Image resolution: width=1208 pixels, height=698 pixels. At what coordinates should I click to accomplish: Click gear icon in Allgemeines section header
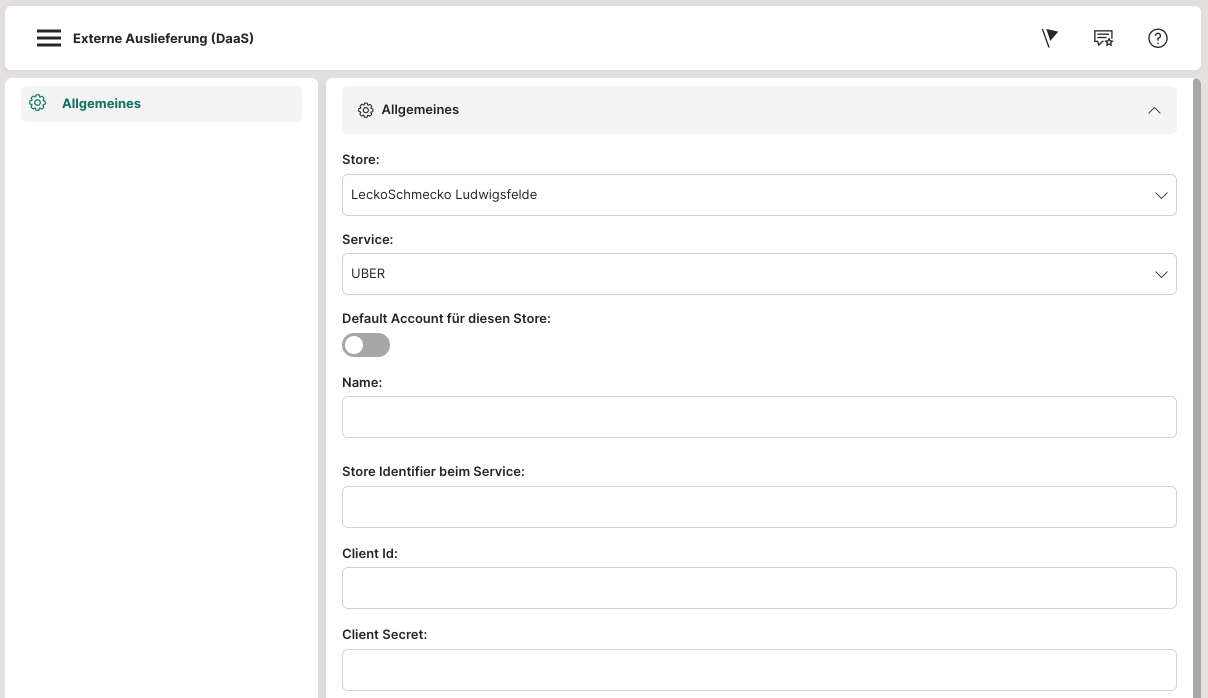[x=366, y=110]
